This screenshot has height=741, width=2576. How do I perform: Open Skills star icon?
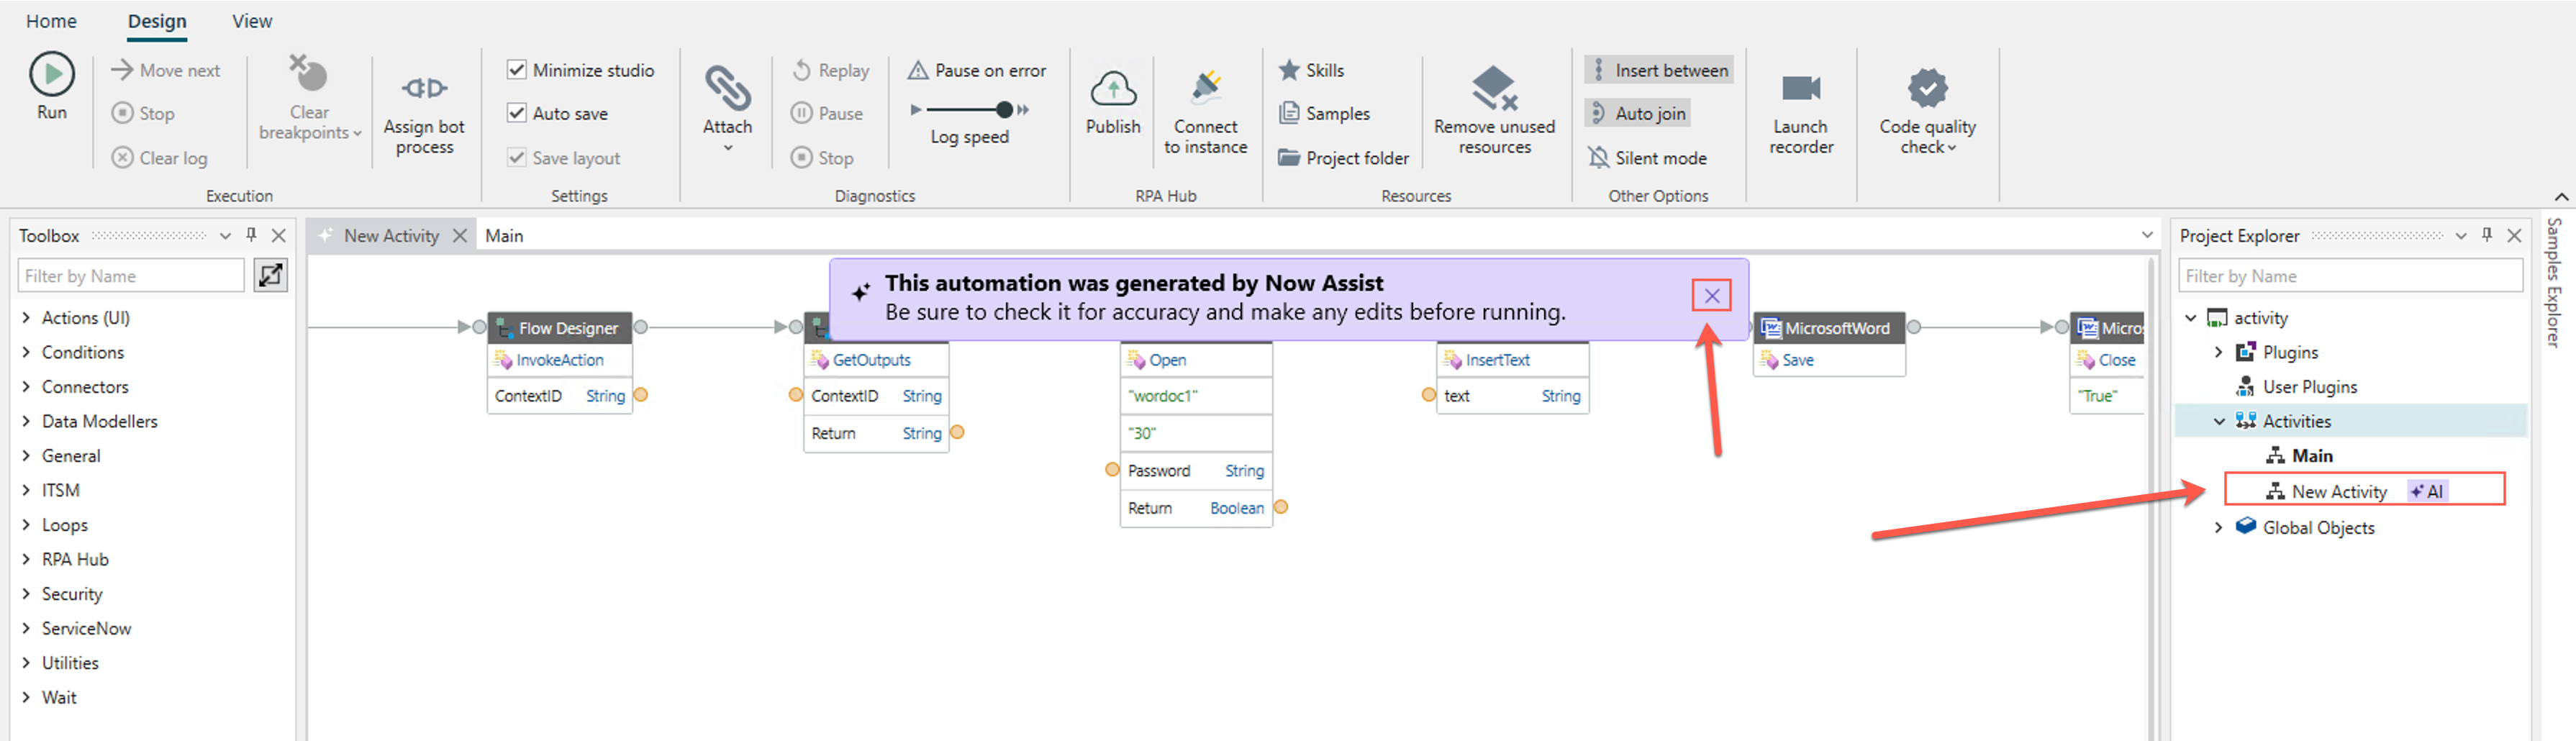[x=1289, y=70]
